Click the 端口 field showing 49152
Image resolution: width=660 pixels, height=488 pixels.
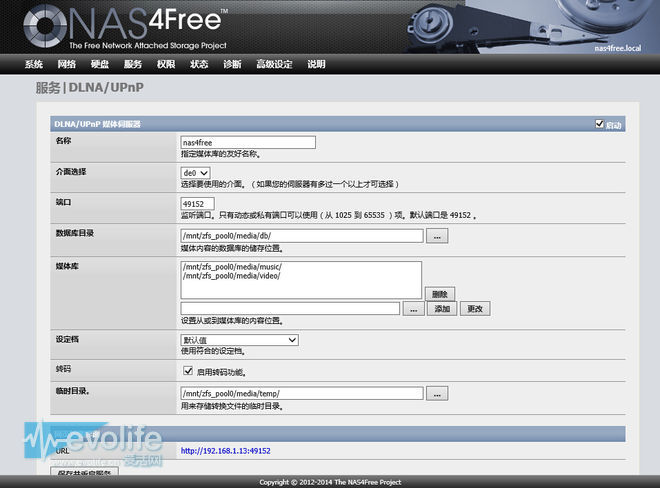(x=197, y=204)
